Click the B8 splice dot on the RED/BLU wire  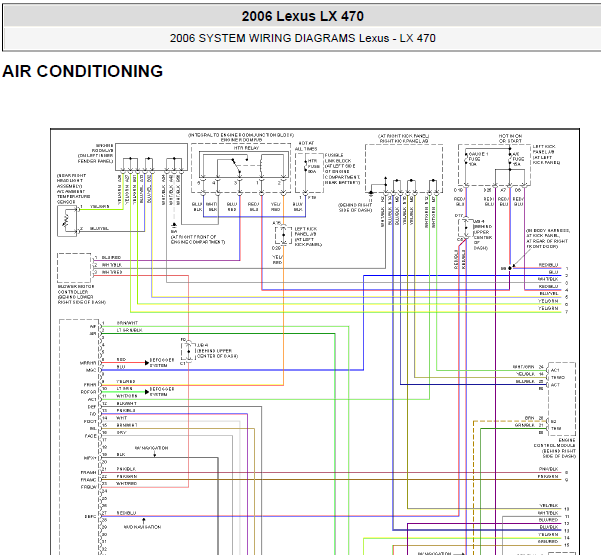pyautogui.click(x=510, y=268)
